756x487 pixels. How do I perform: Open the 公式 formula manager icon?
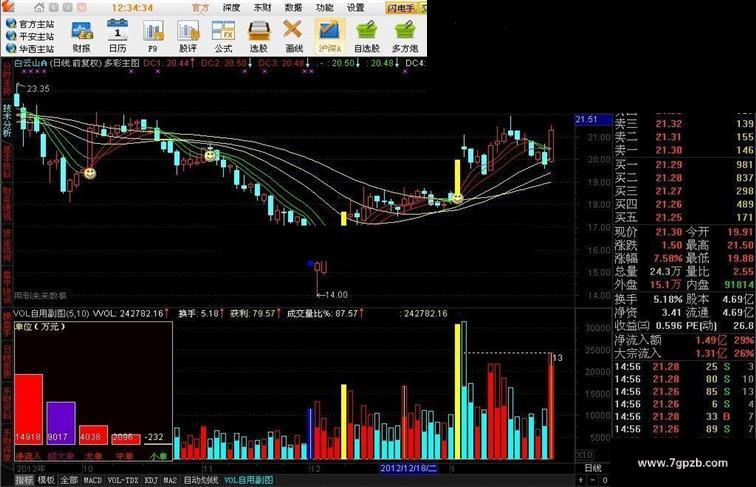(x=223, y=37)
